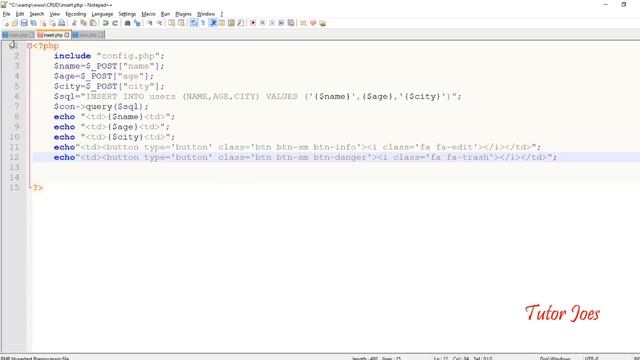Click 'btn-danger' text on line 12
The height and width of the screenshot is (360, 640).
(340, 157)
